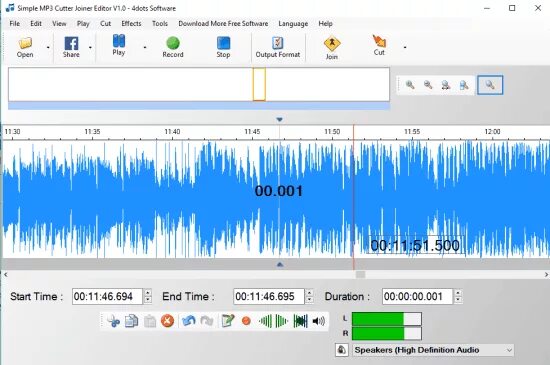Click the 11:55 mark on time ruler
This screenshot has width=550, height=365.
[x=412, y=131]
